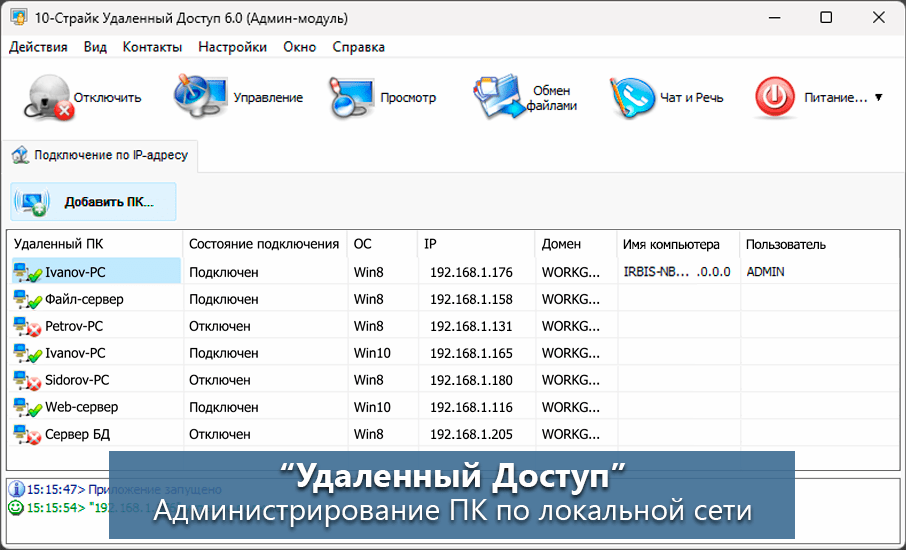This screenshot has height=550, width=906.
Task: Click IP address 192.168.1.158
Action: tap(471, 299)
